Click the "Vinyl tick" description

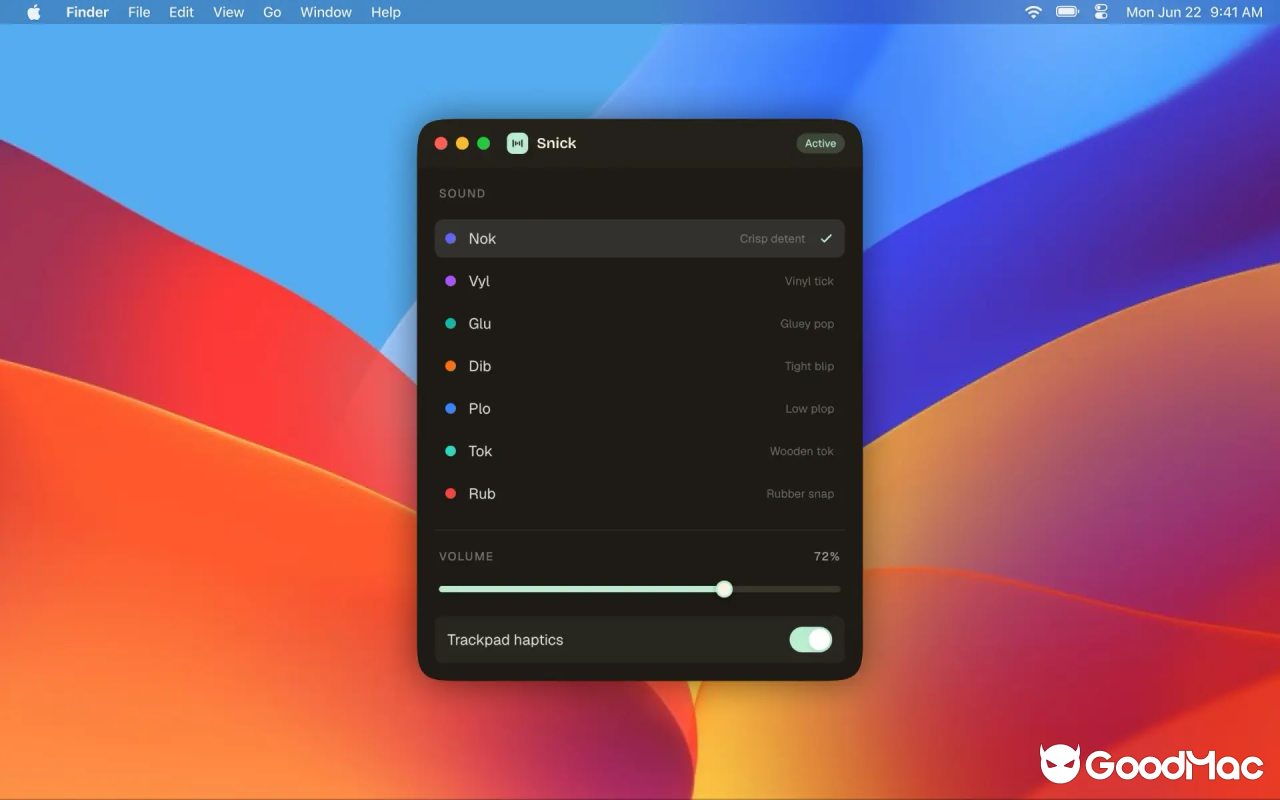pyautogui.click(x=809, y=281)
